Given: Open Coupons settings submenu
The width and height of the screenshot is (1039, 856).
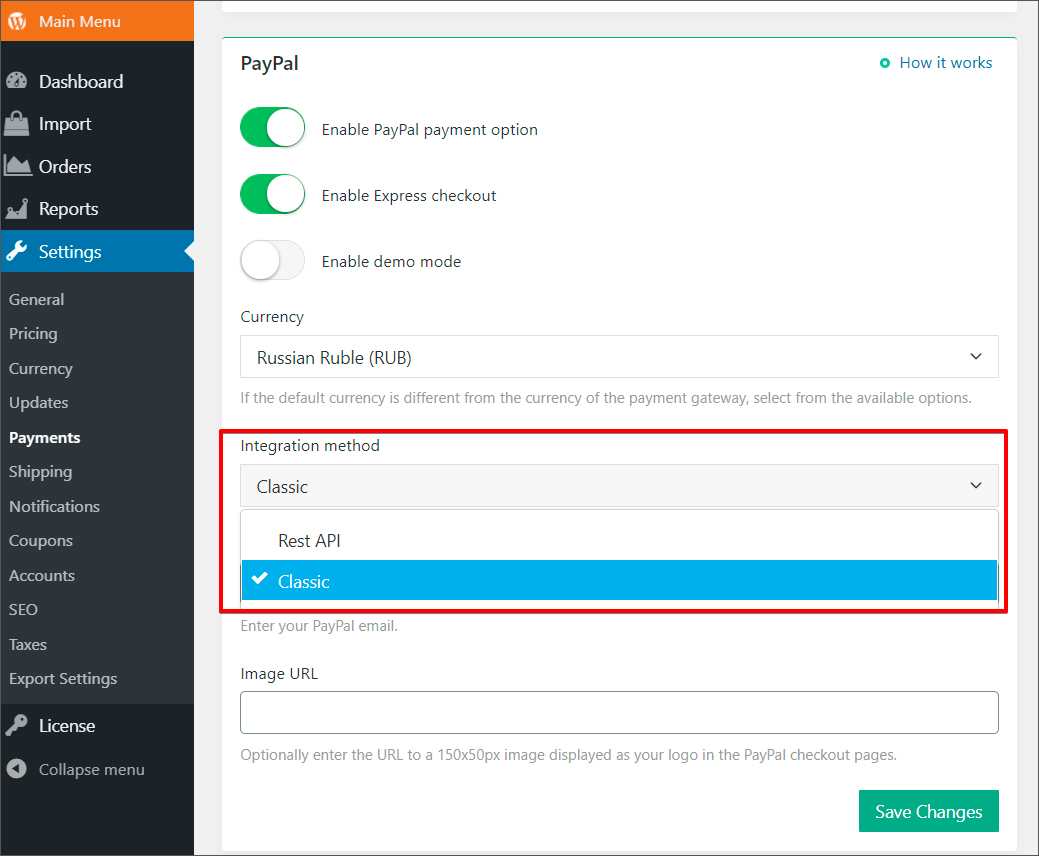Looking at the screenshot, I should tap(40, 541).
